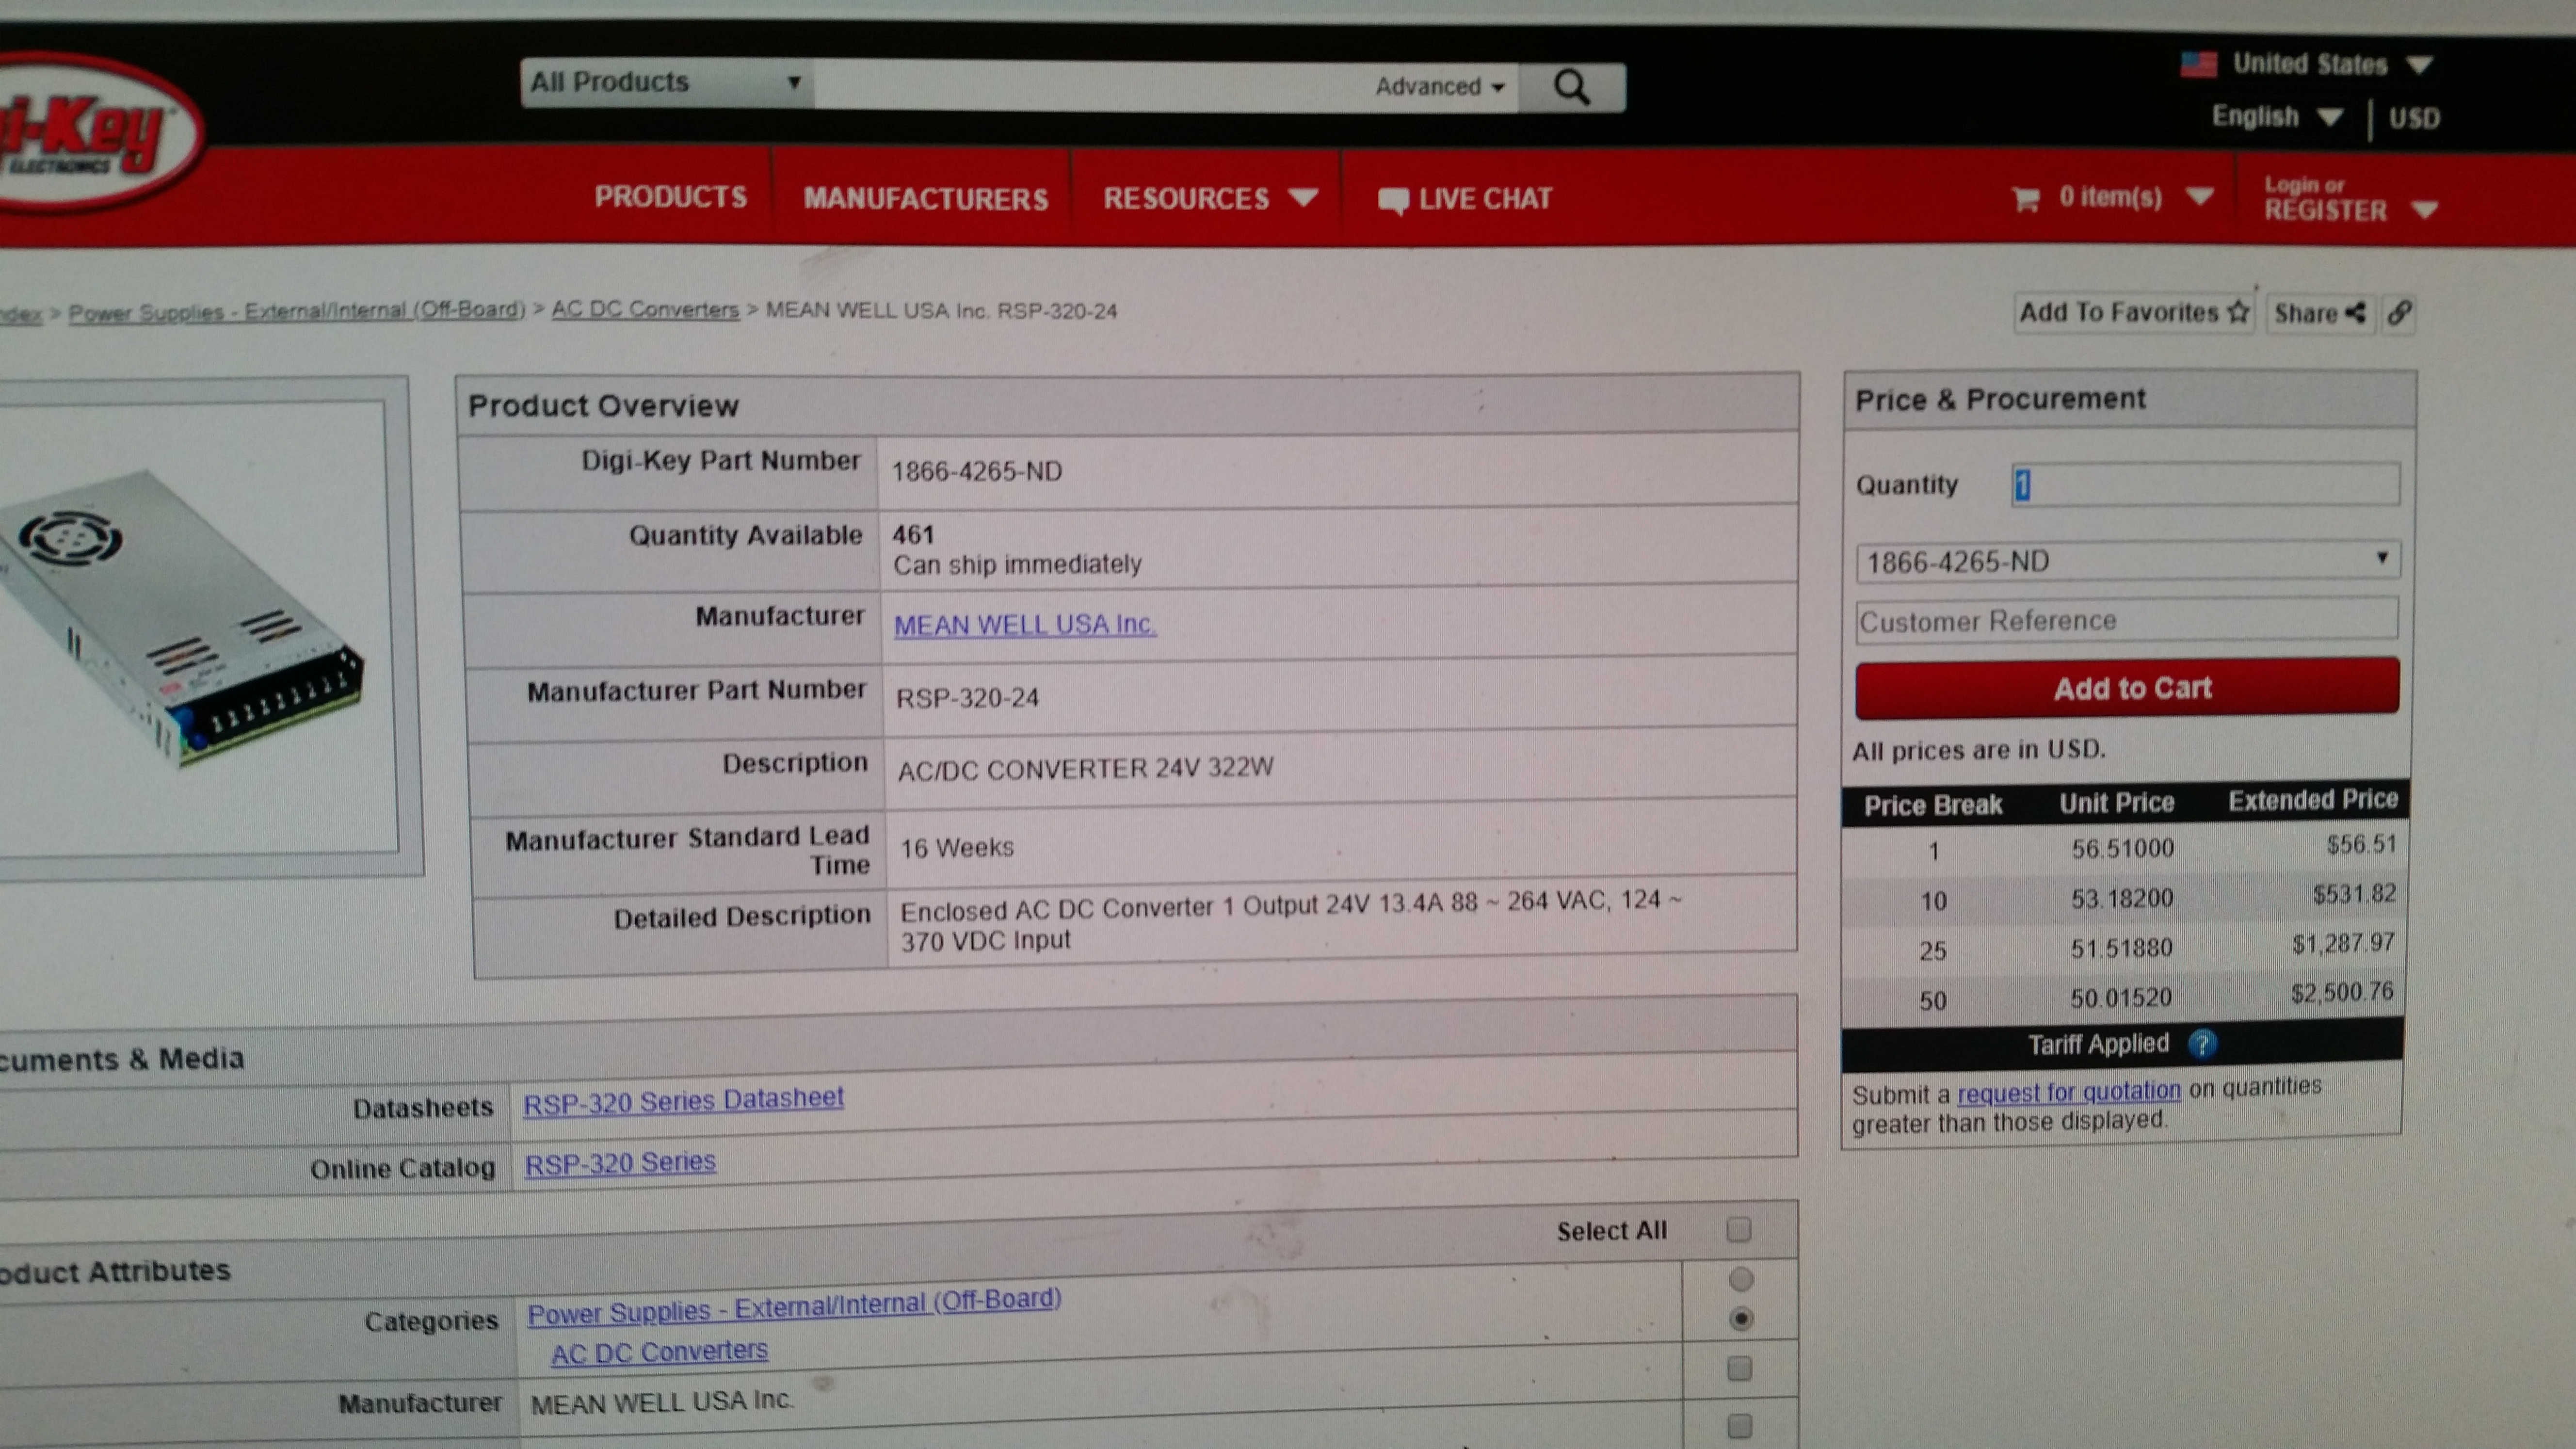Click the unit price 56.51000
This screenshot has width=2576, height=1449.
(2122, 848)
